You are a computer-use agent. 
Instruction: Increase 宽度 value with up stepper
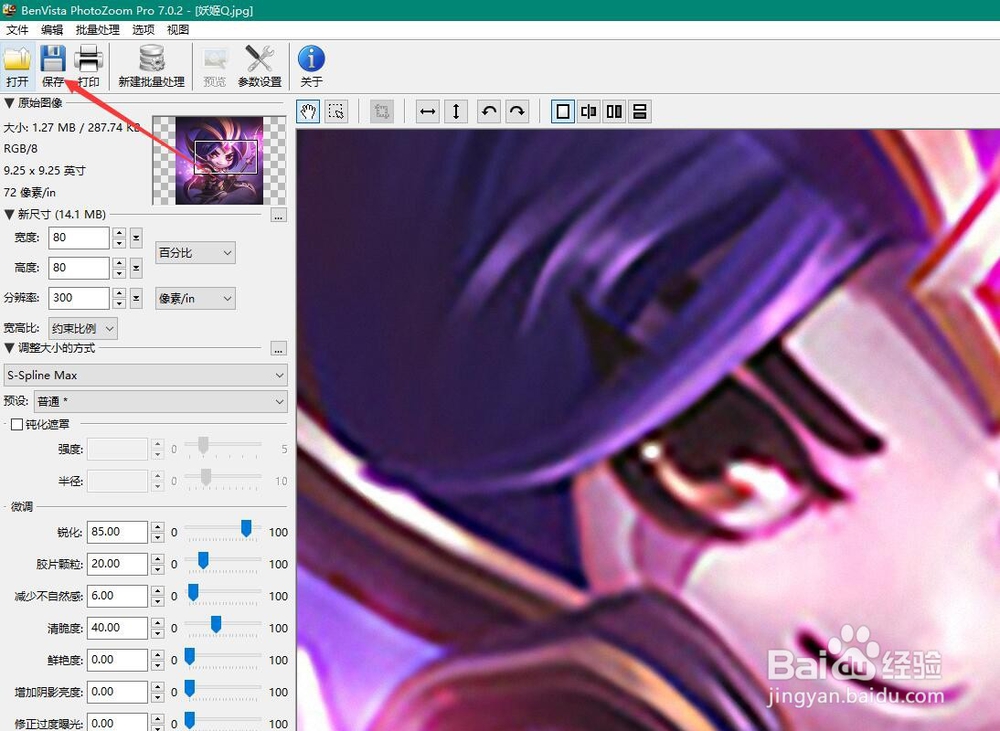[x=119, y=233]
